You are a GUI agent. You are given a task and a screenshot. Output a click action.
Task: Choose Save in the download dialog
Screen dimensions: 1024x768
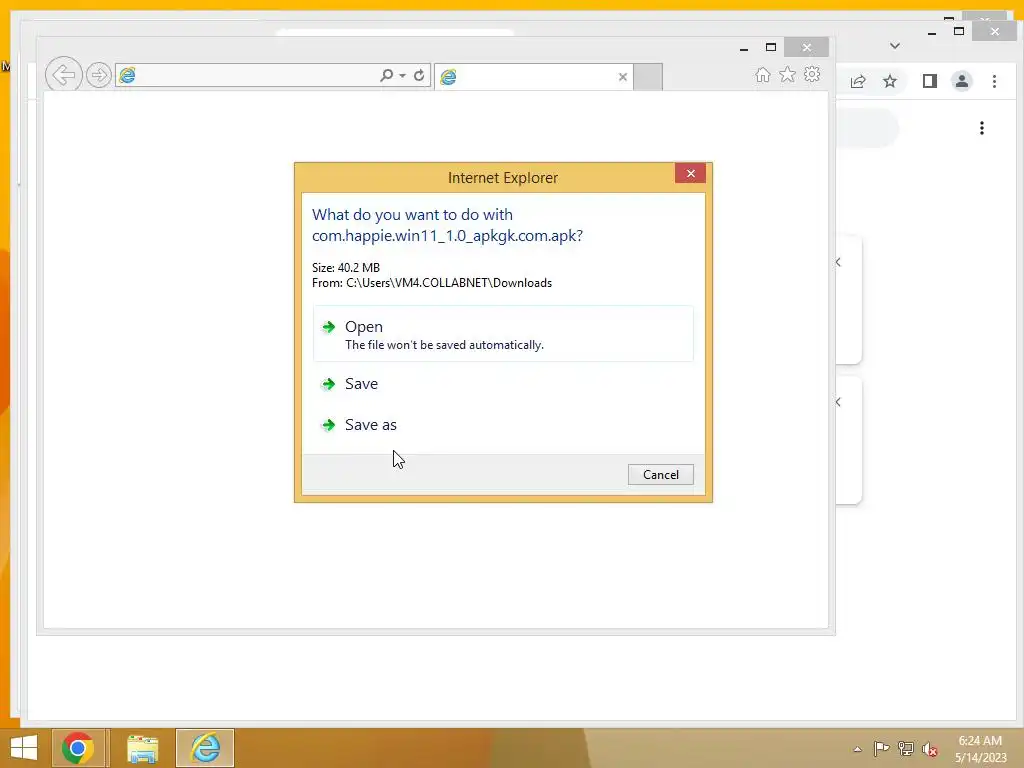click(503, 384)
